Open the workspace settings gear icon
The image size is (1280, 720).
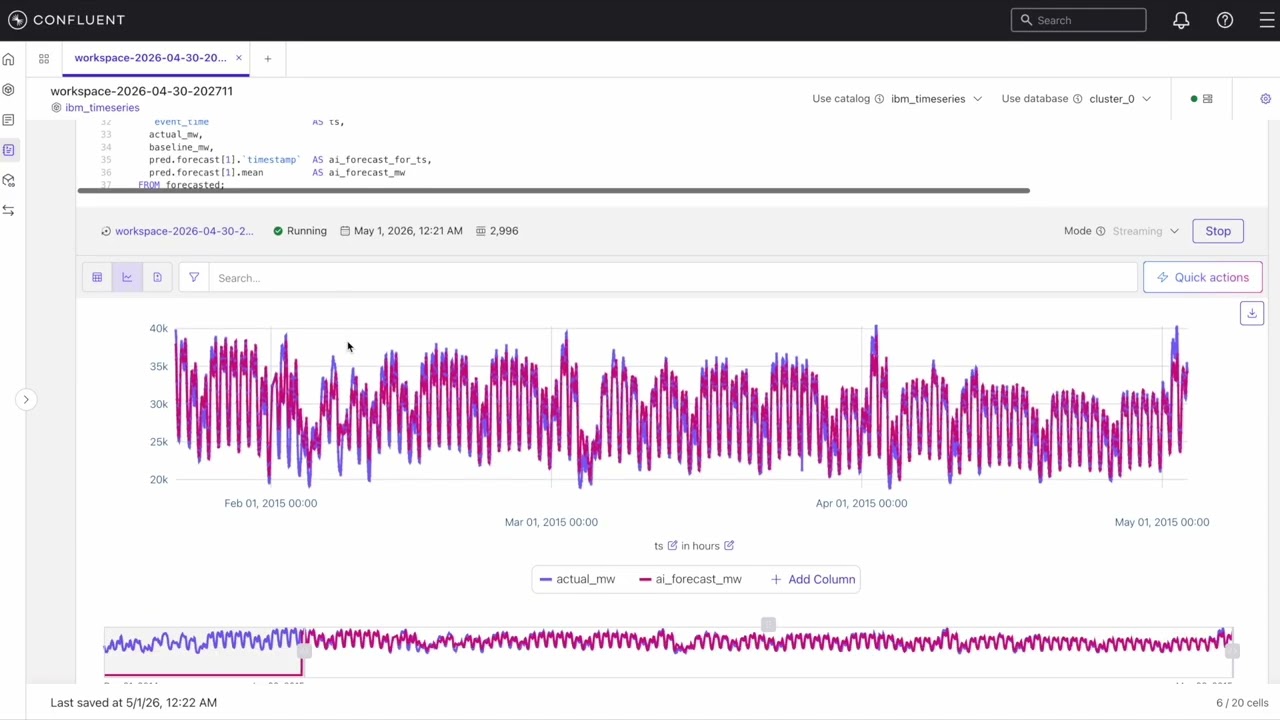point(1265,99)
